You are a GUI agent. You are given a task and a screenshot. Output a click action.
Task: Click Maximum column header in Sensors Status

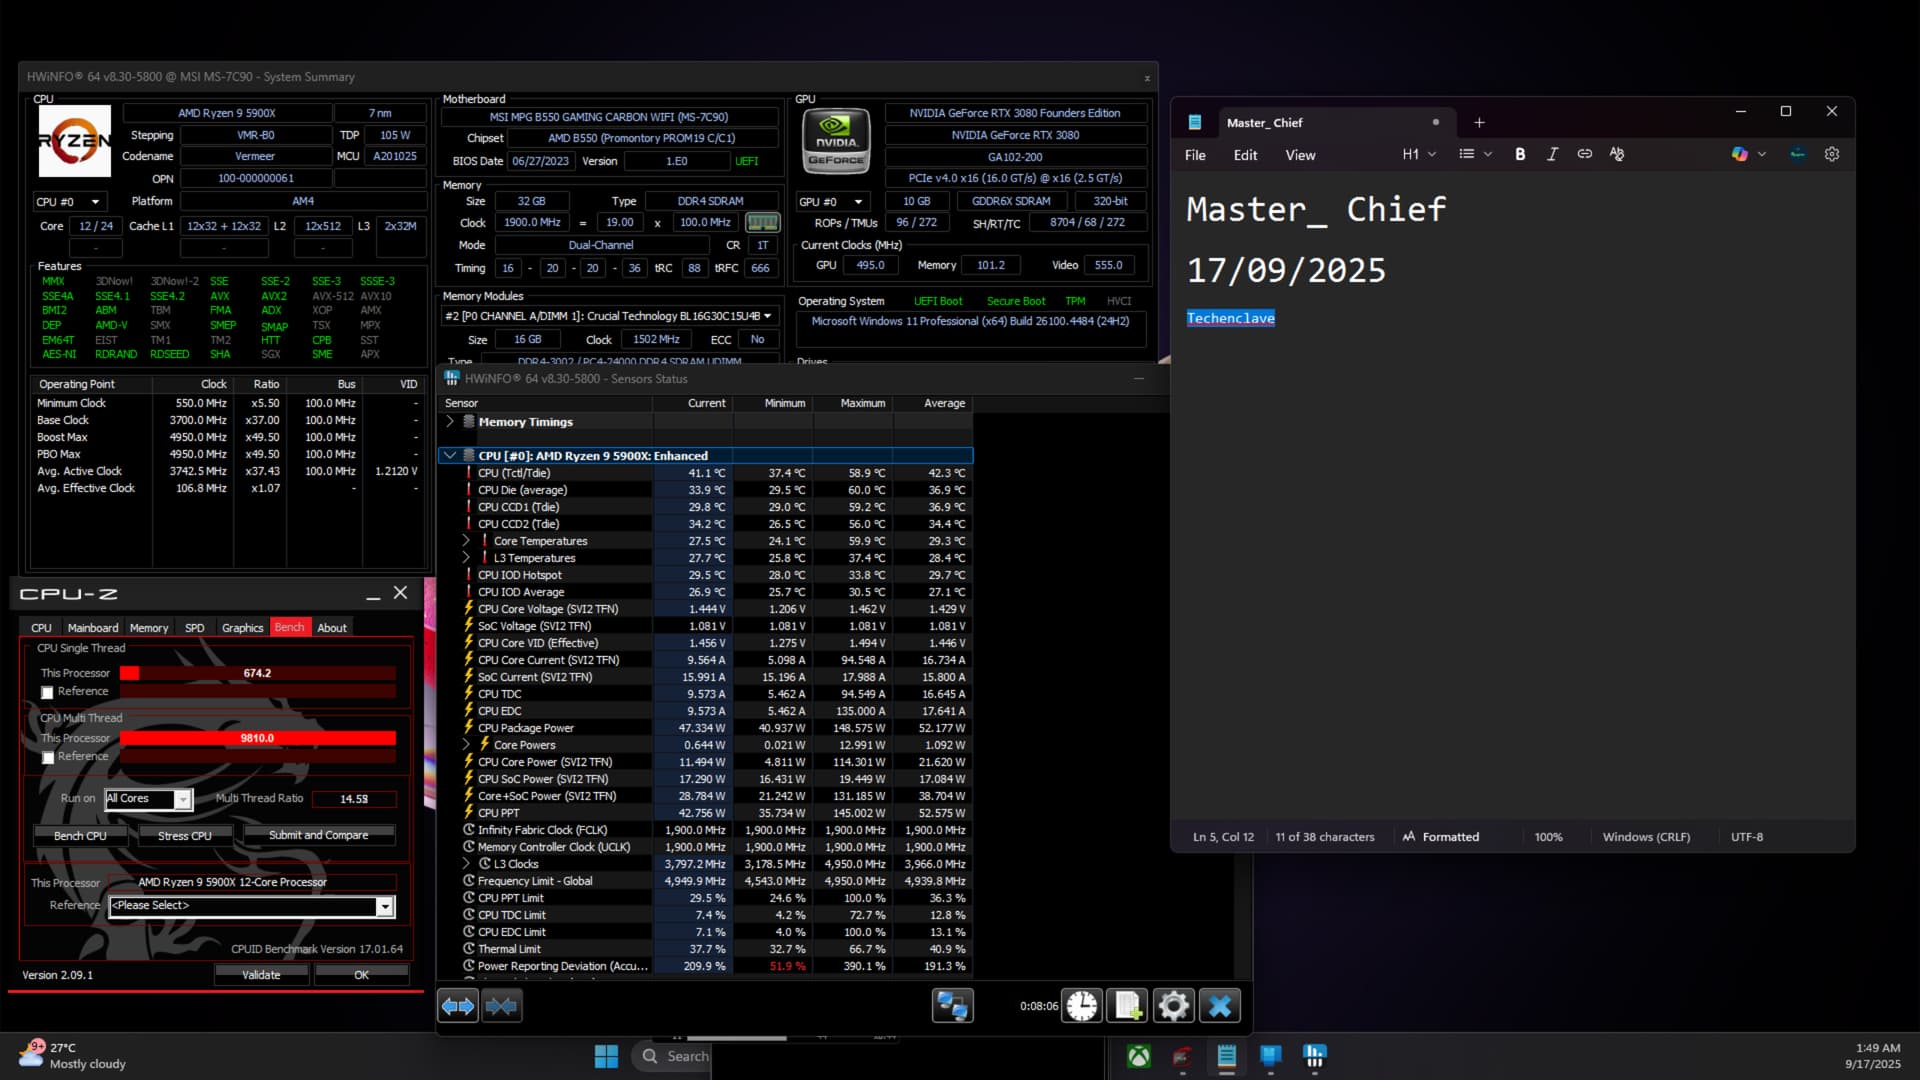pyautogui.click(x=853, y=403)
